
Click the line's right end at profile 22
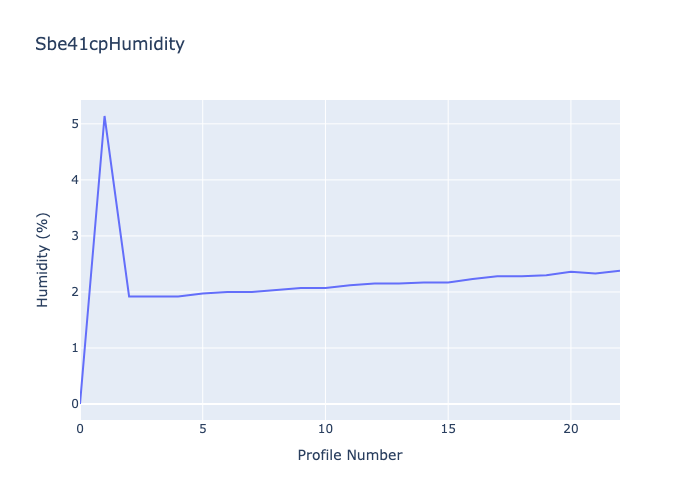(x=619, y=271)
